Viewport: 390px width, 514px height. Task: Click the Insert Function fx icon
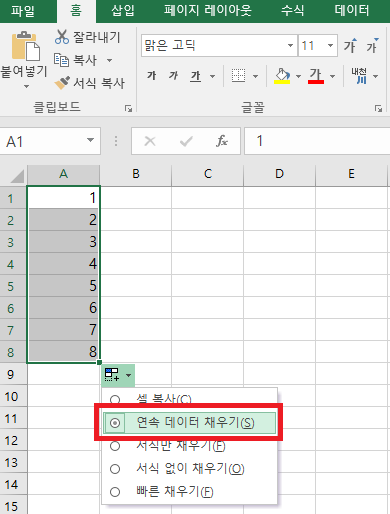(x=222, y=141)
